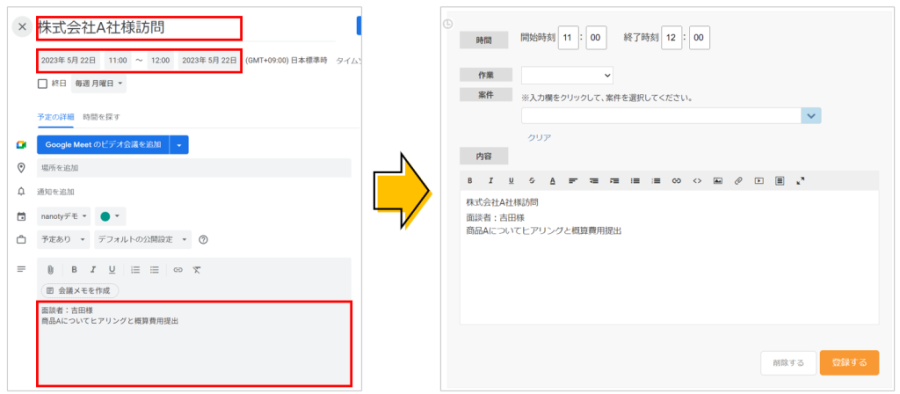This screenshot has height=394, width=900.
Task: Click 通知を追加 to add notification
Action: click(56, 191)
